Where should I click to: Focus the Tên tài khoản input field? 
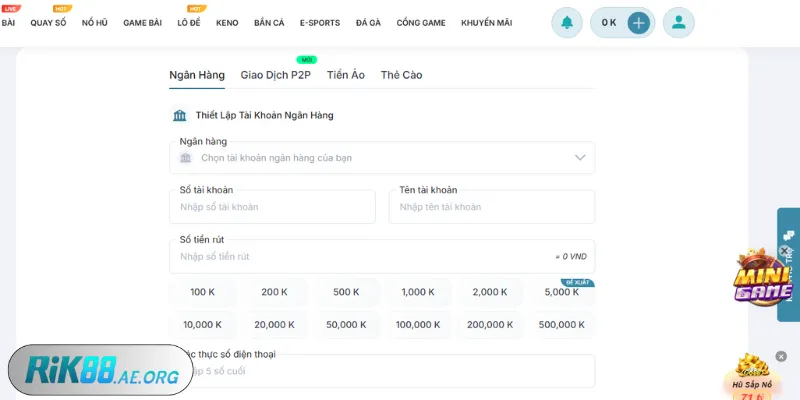coord(491,207)
